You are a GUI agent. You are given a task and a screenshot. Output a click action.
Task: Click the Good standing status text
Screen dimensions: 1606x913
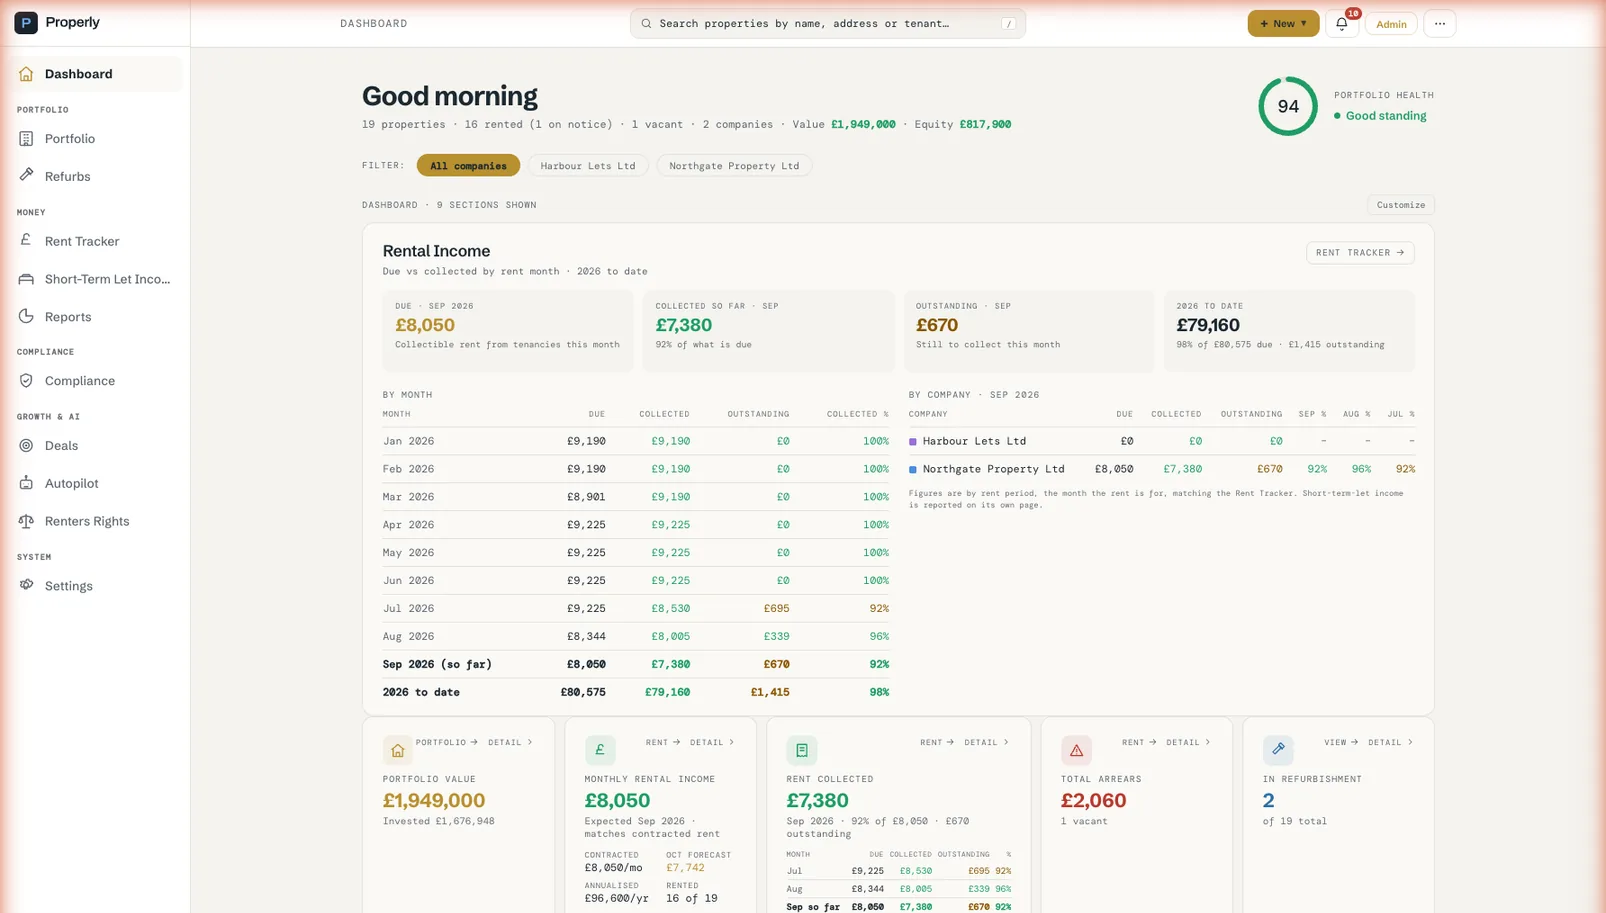(1386, 116)
